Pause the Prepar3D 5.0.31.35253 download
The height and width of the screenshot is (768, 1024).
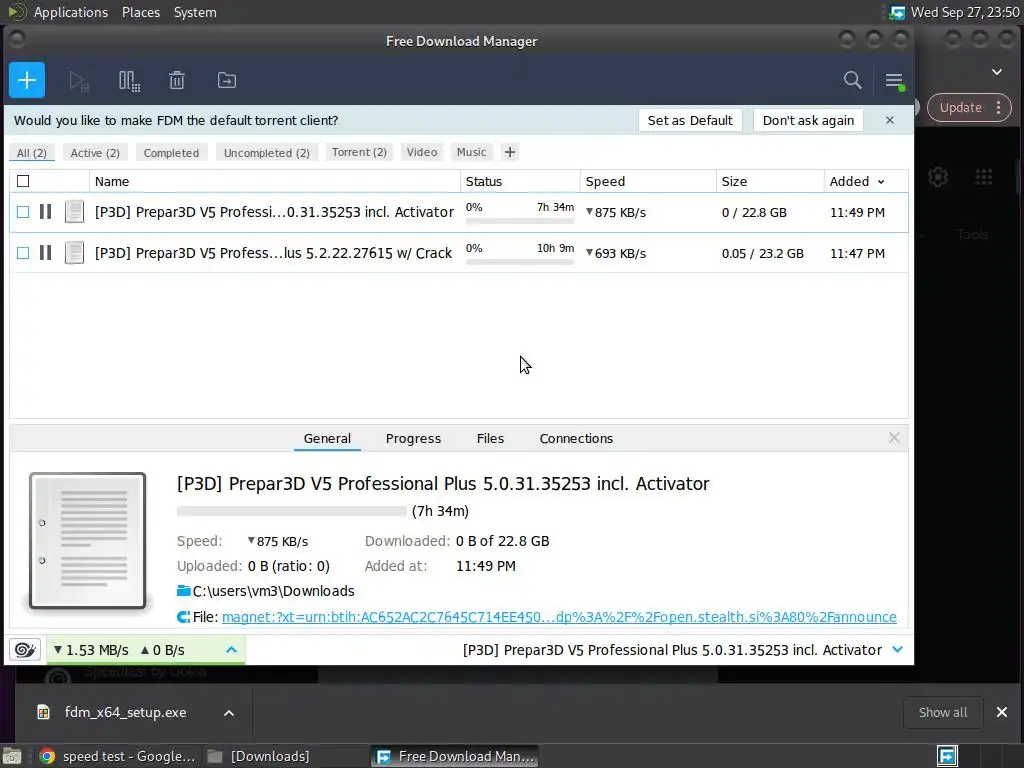click(45, 212)
